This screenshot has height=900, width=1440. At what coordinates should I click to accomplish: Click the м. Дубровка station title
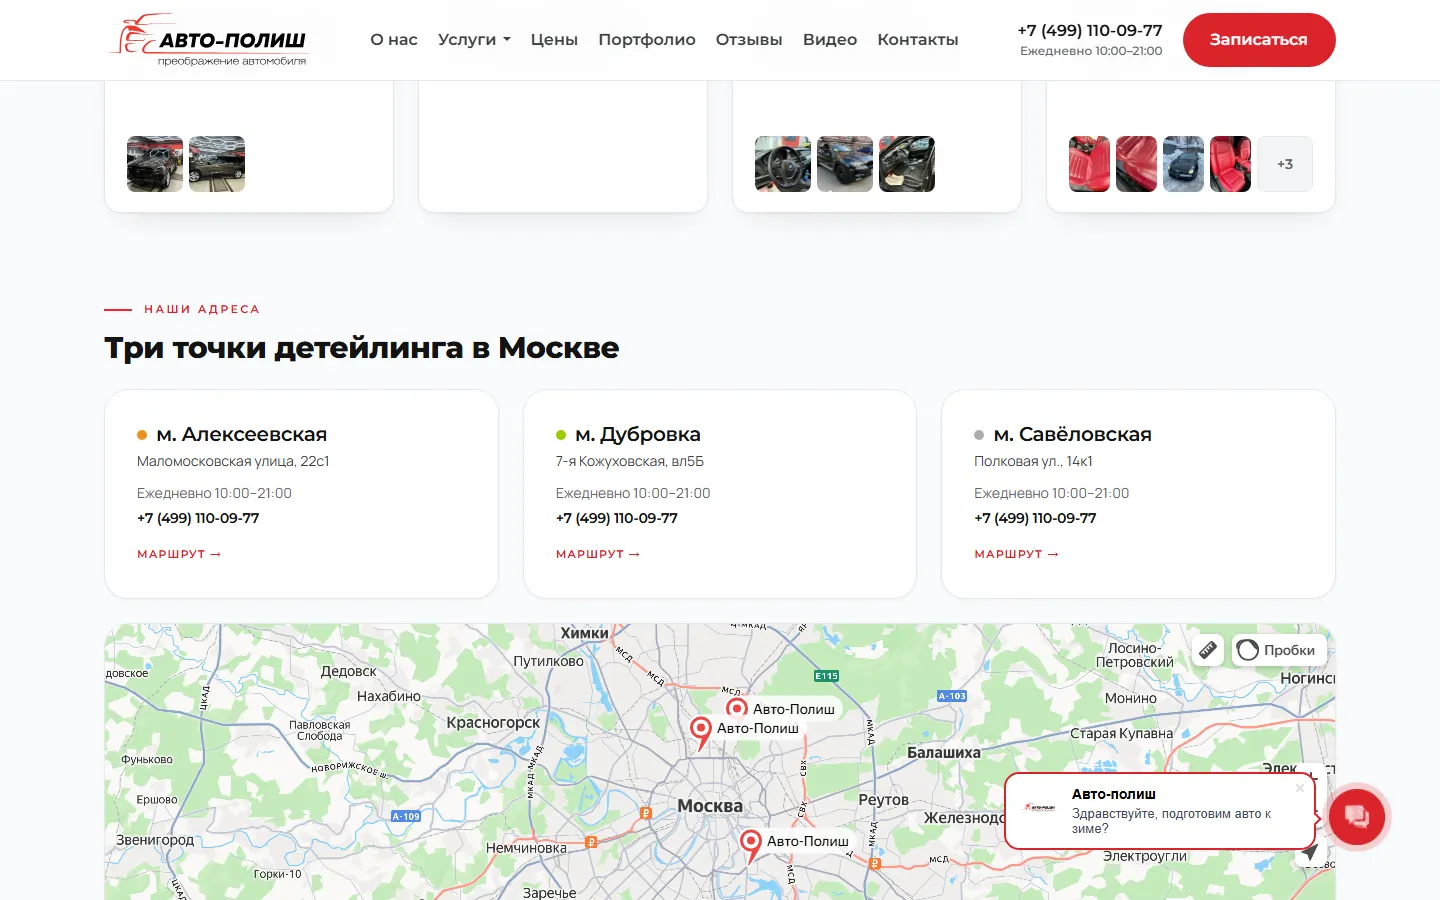pos(638,435)
